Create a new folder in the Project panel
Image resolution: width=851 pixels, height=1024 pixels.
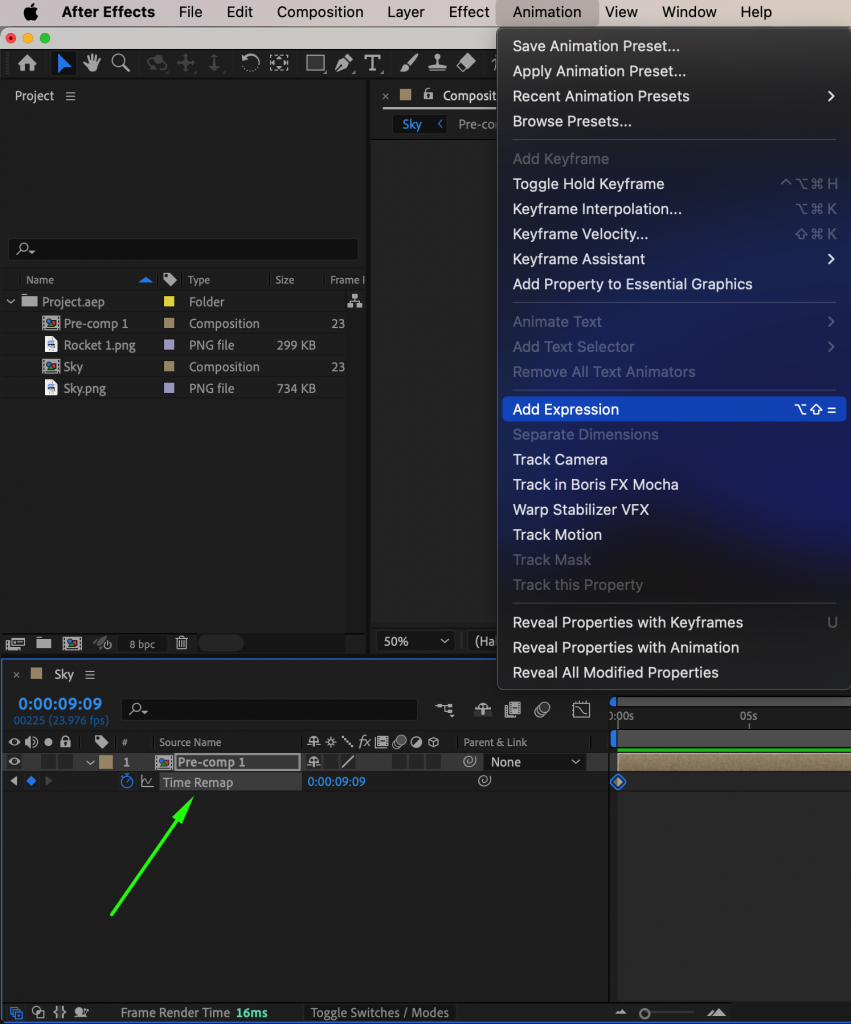point(43,643)
